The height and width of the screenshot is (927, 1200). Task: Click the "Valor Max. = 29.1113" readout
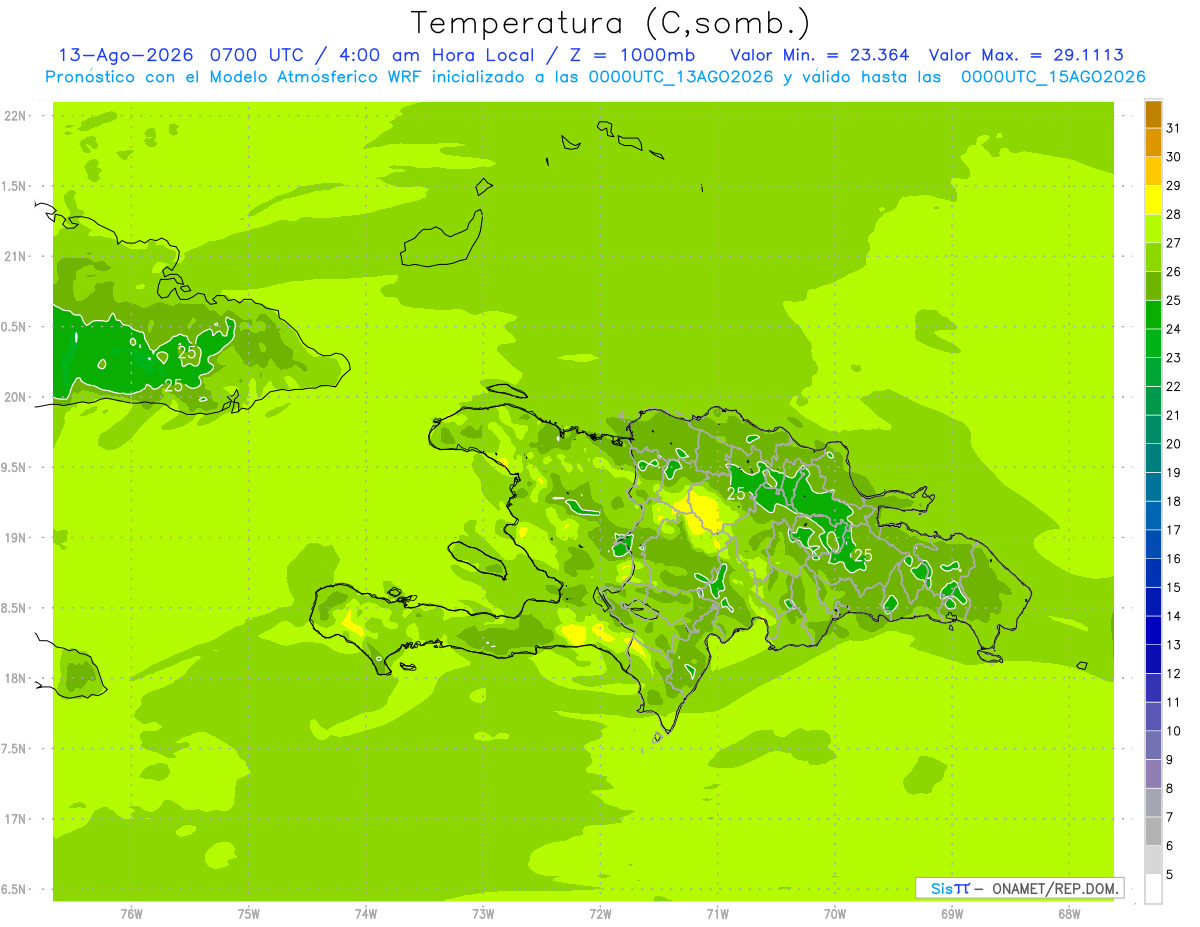click(x=1025, y=54)
